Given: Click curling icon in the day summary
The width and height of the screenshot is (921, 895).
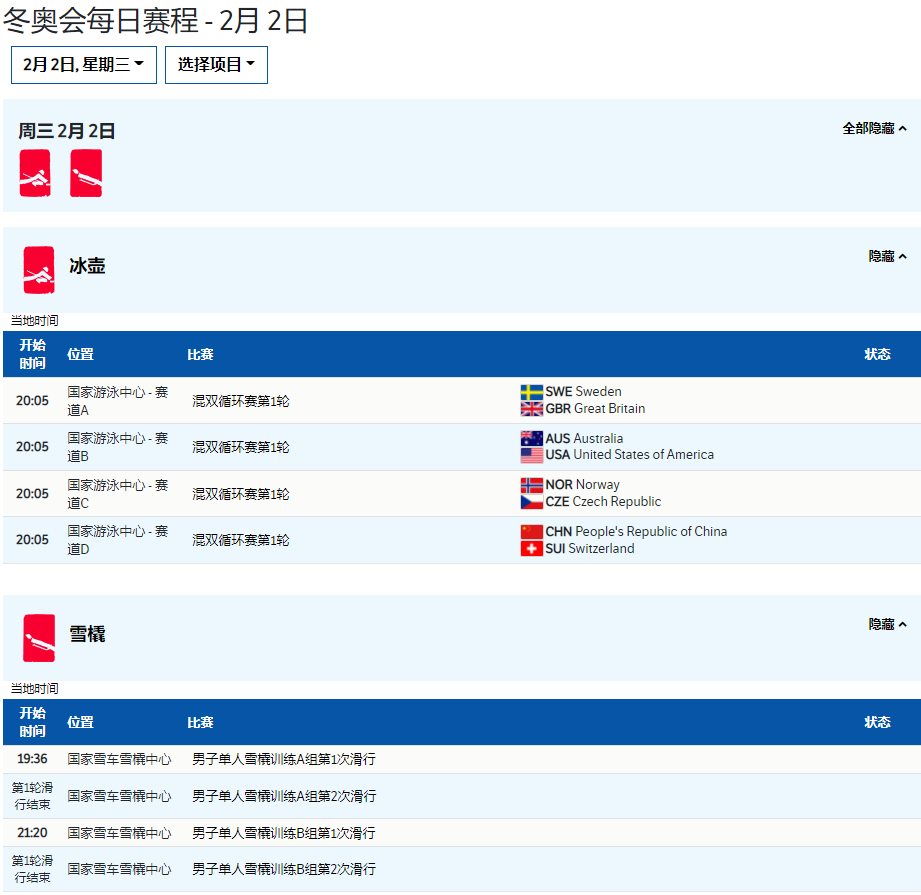Looking at the screenshot, I should 35,173.
